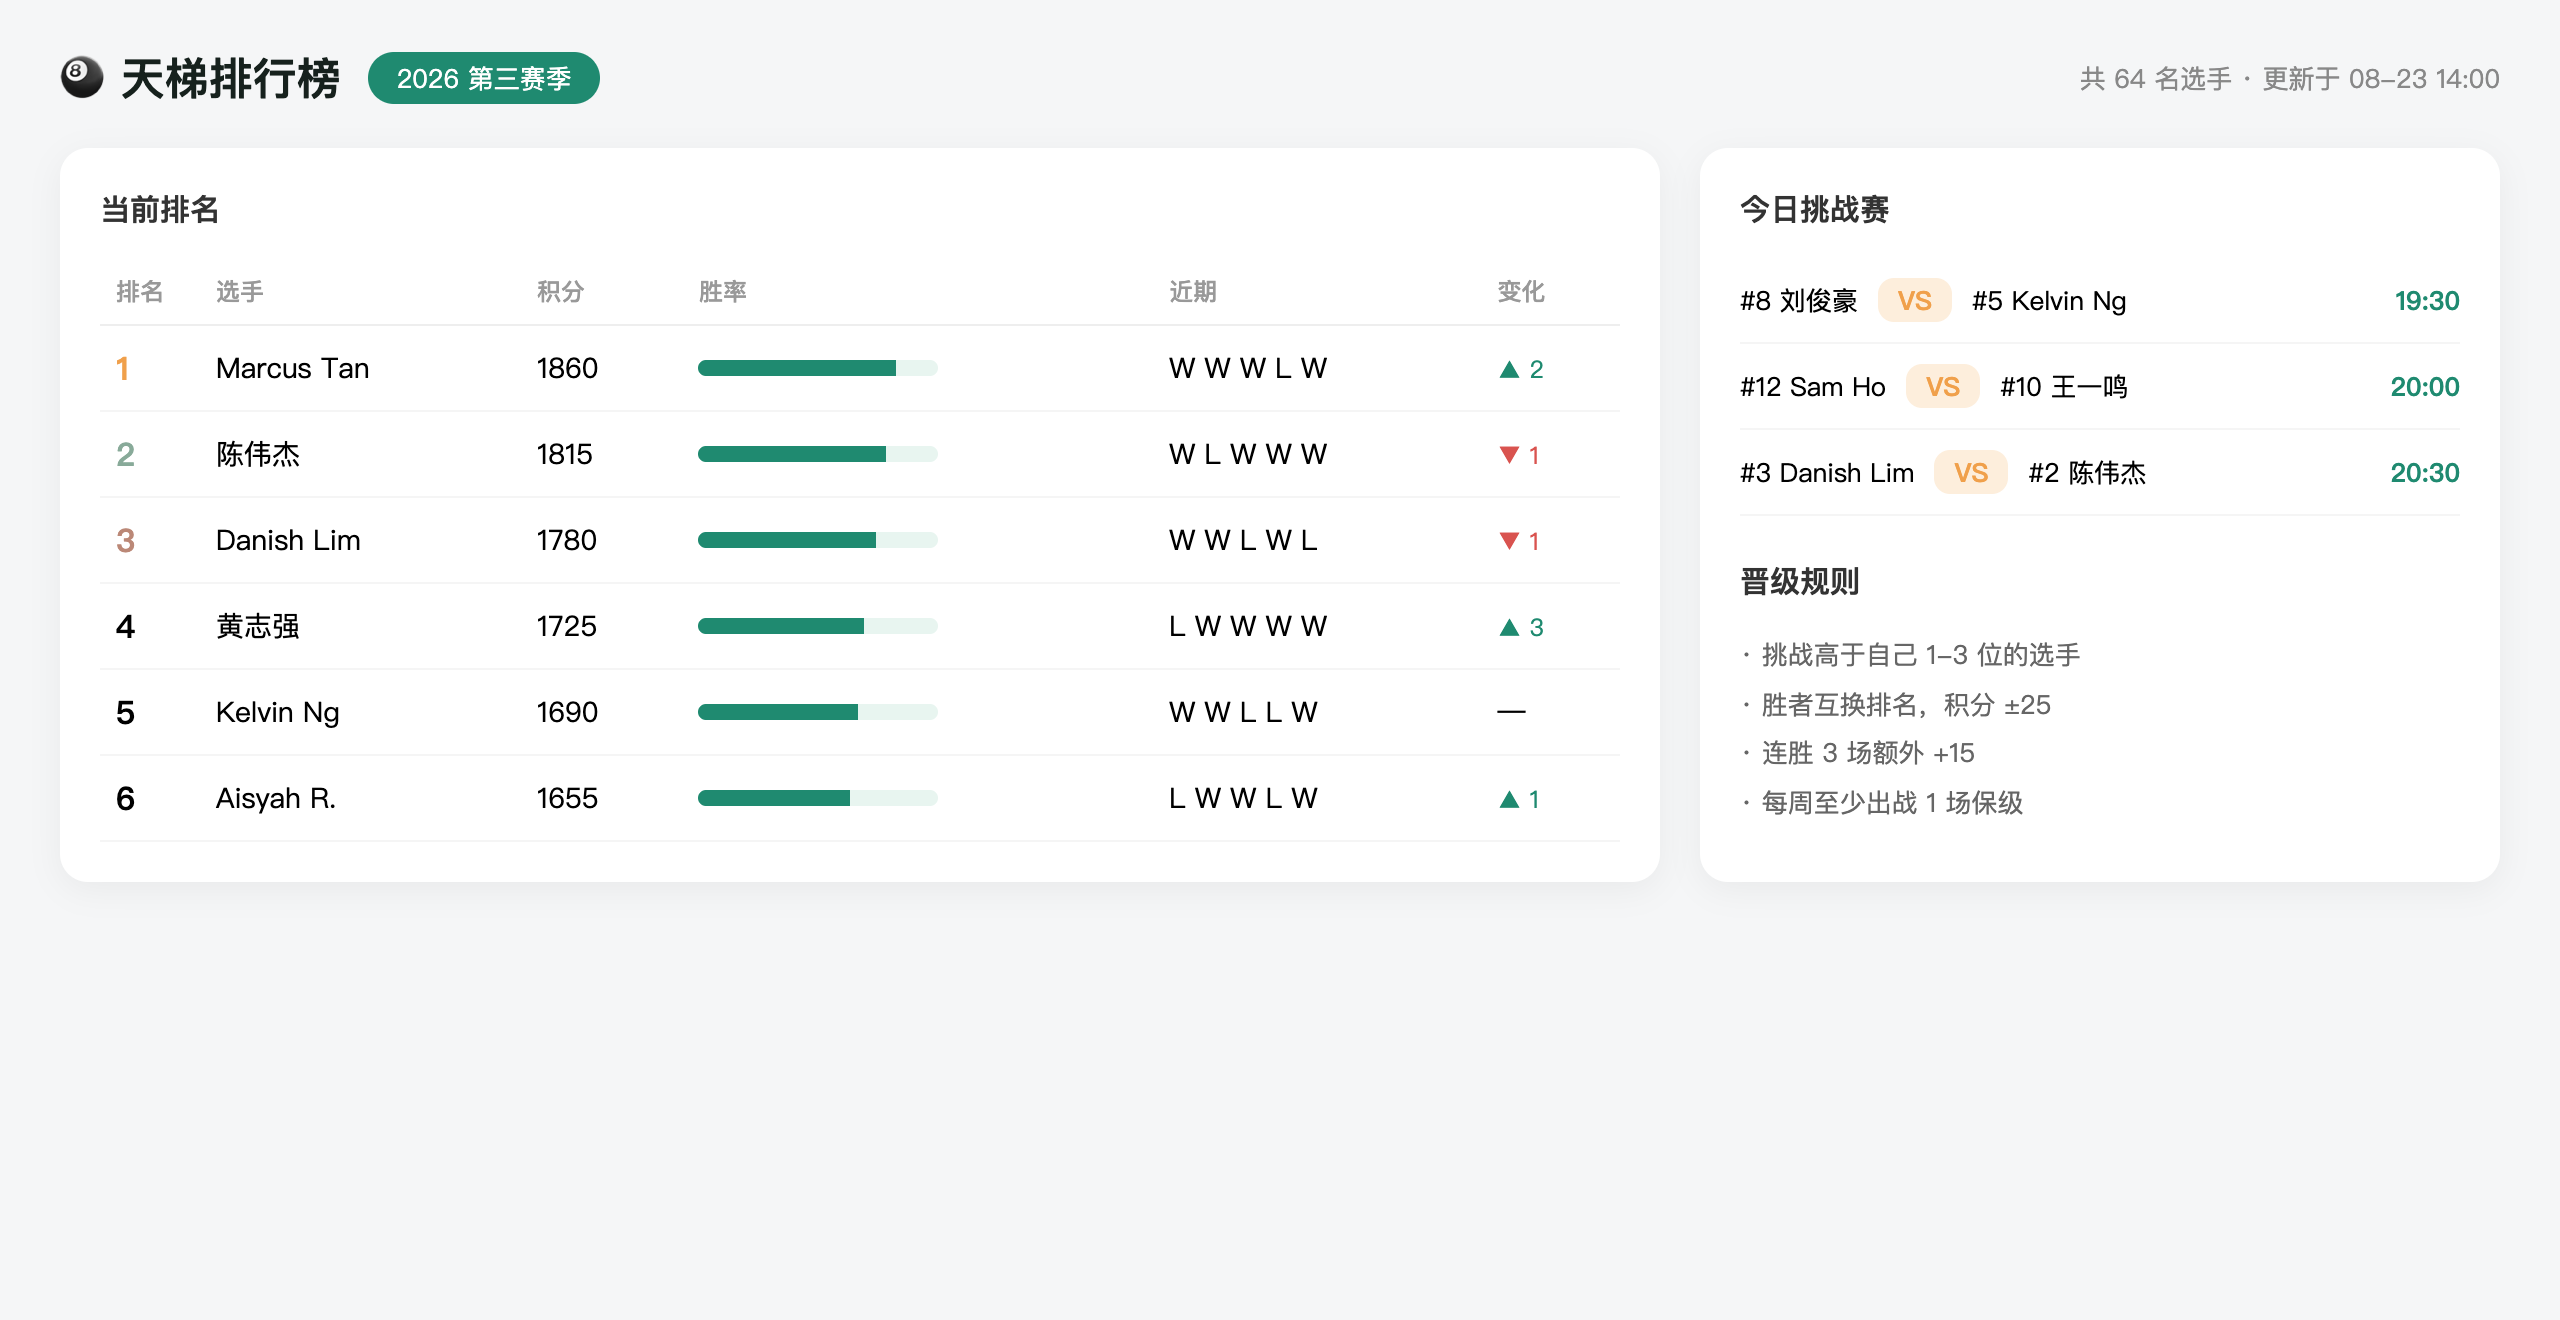The width and height of the screenshot is (2560, 1320).
Task: Click challenger #8 刘俊豪
Action: pos(1799,300)
